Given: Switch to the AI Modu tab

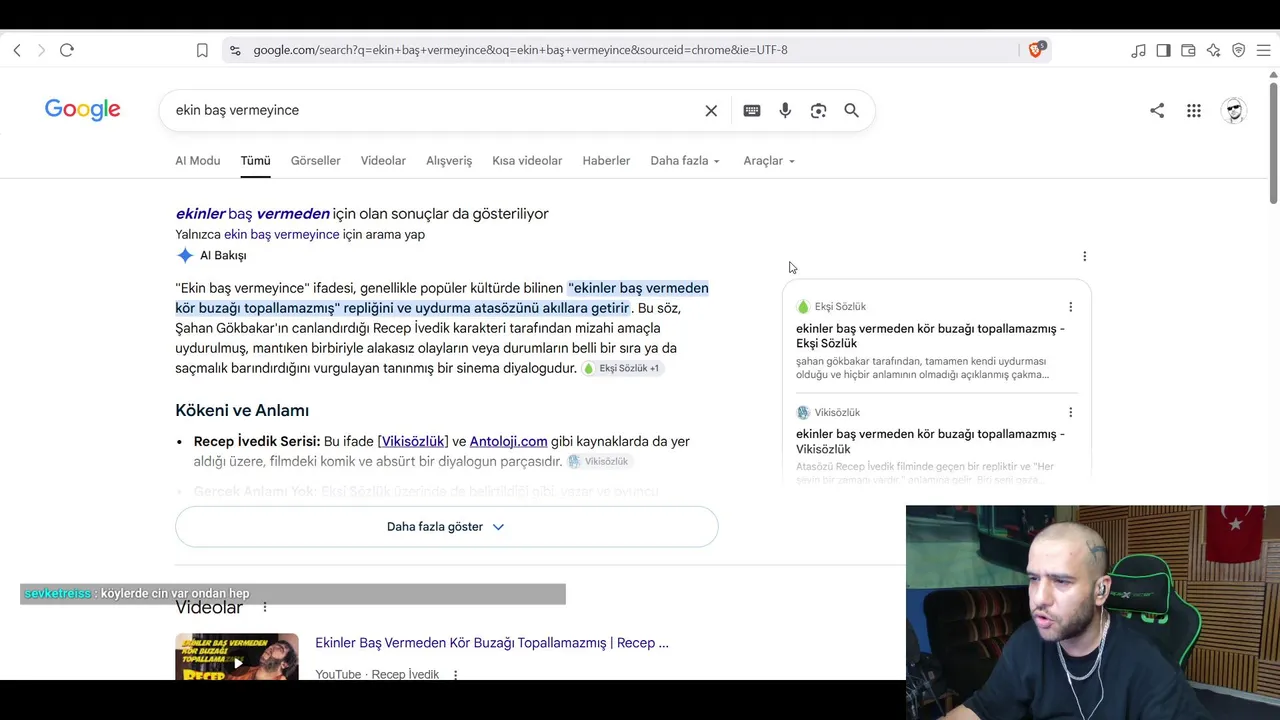Looking at the screenshot, I should (x=198, y=161).
